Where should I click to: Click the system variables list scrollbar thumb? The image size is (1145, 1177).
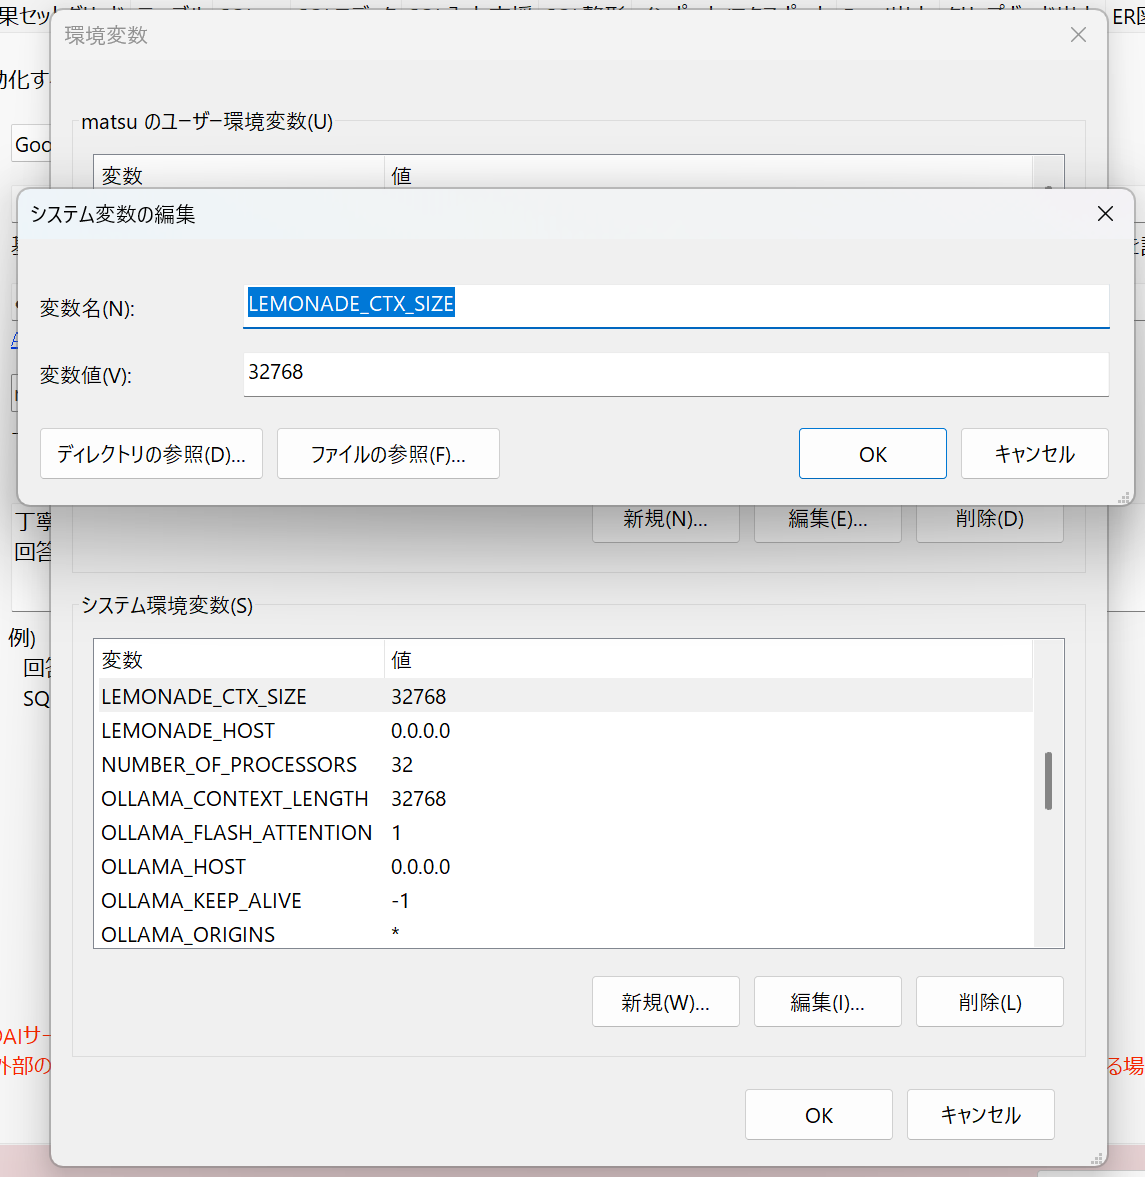click(x=1048, y=780)
